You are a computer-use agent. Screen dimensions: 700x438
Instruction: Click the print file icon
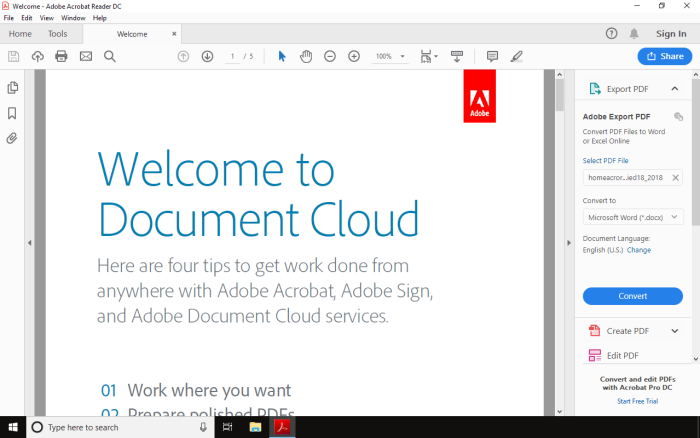click(x=61, y=56)
